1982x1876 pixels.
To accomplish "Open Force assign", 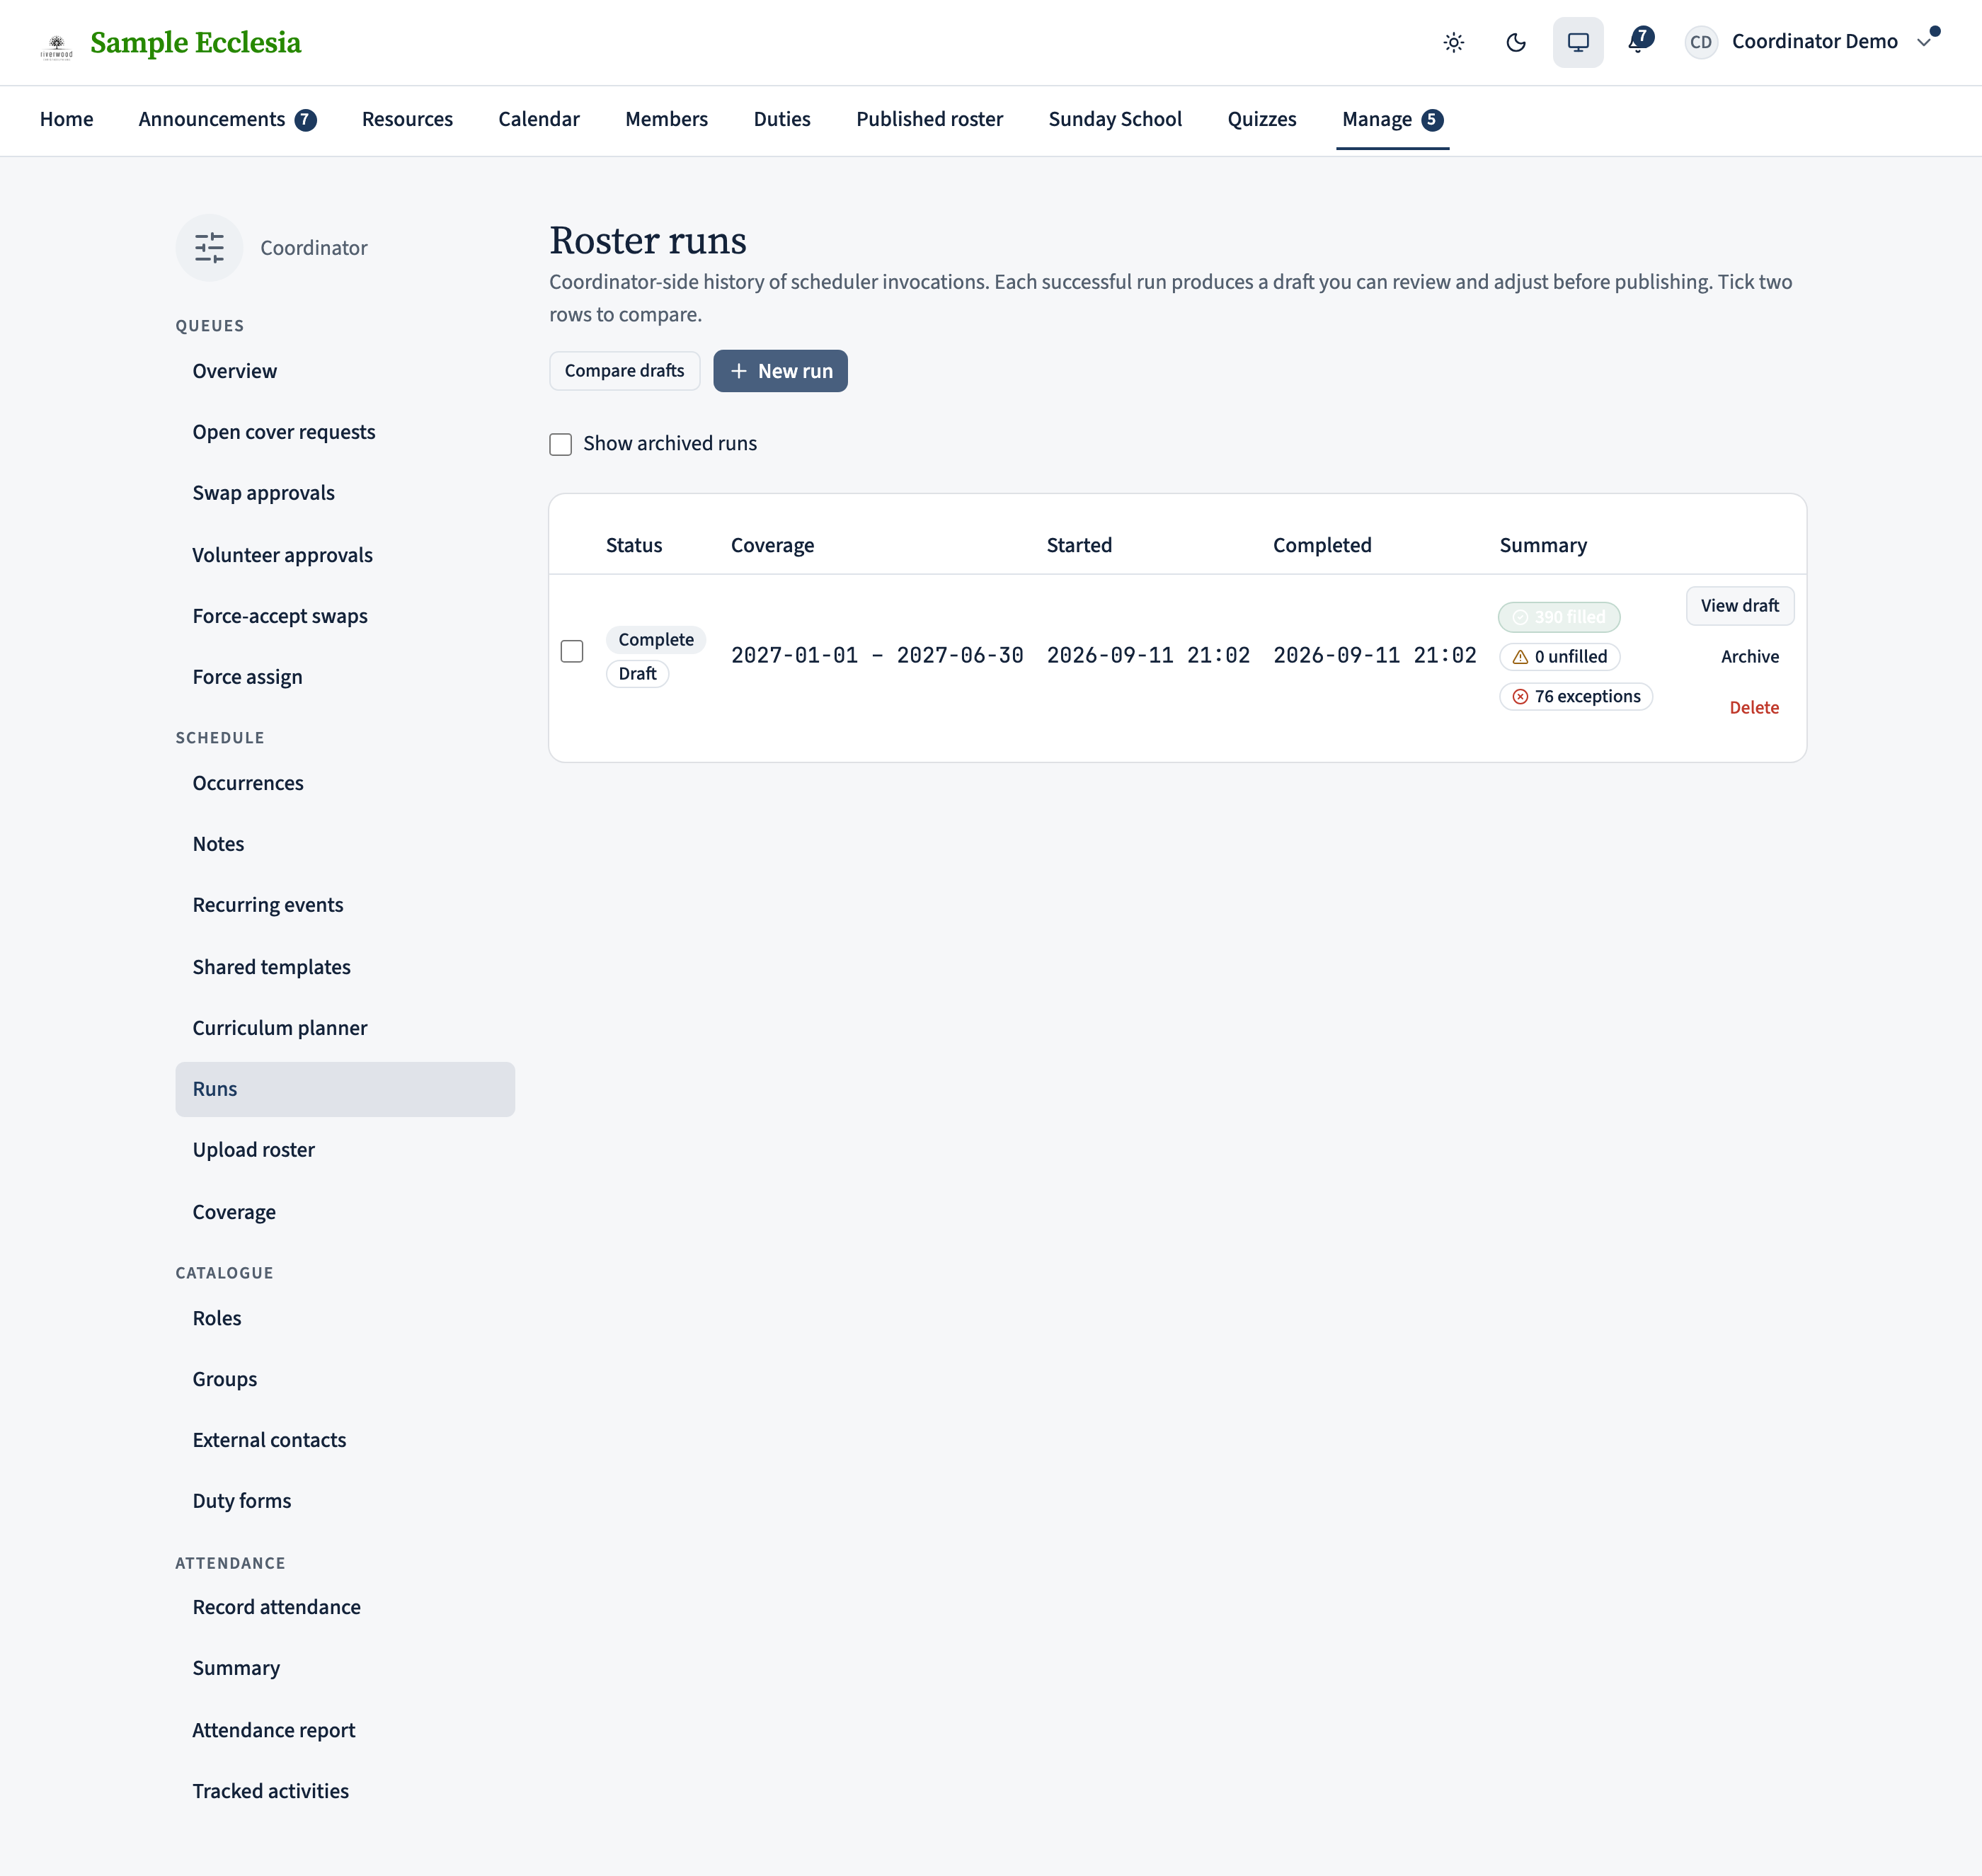I will (345, 677).
